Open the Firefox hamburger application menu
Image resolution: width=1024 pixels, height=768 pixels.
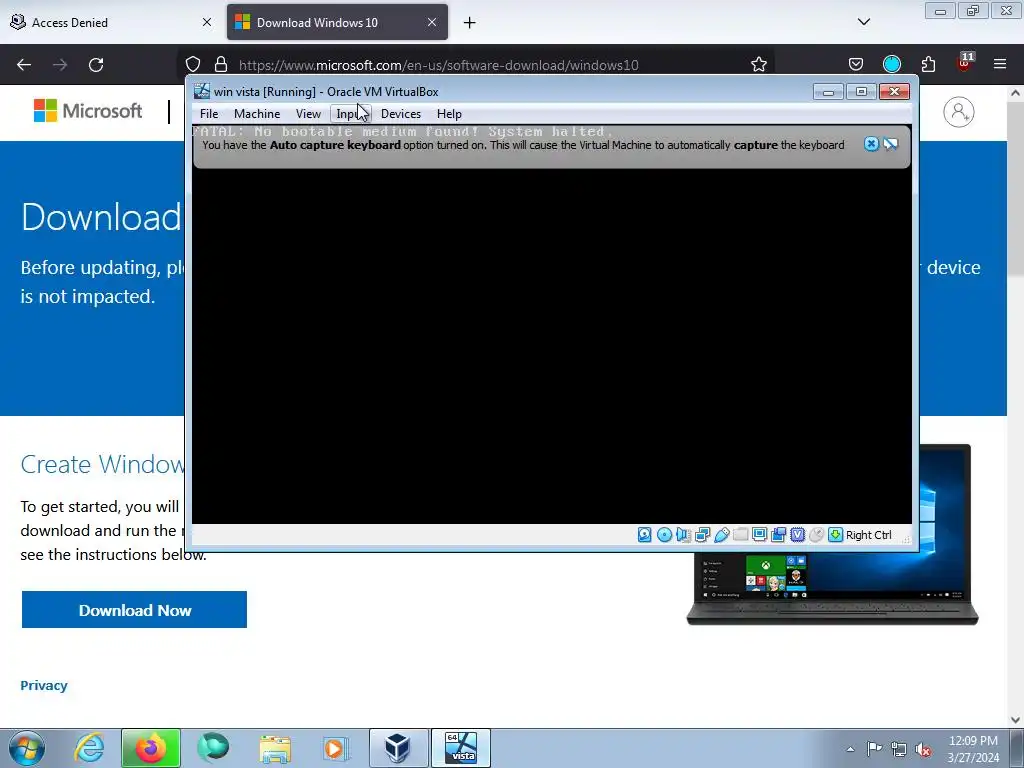pos(1000,65)
